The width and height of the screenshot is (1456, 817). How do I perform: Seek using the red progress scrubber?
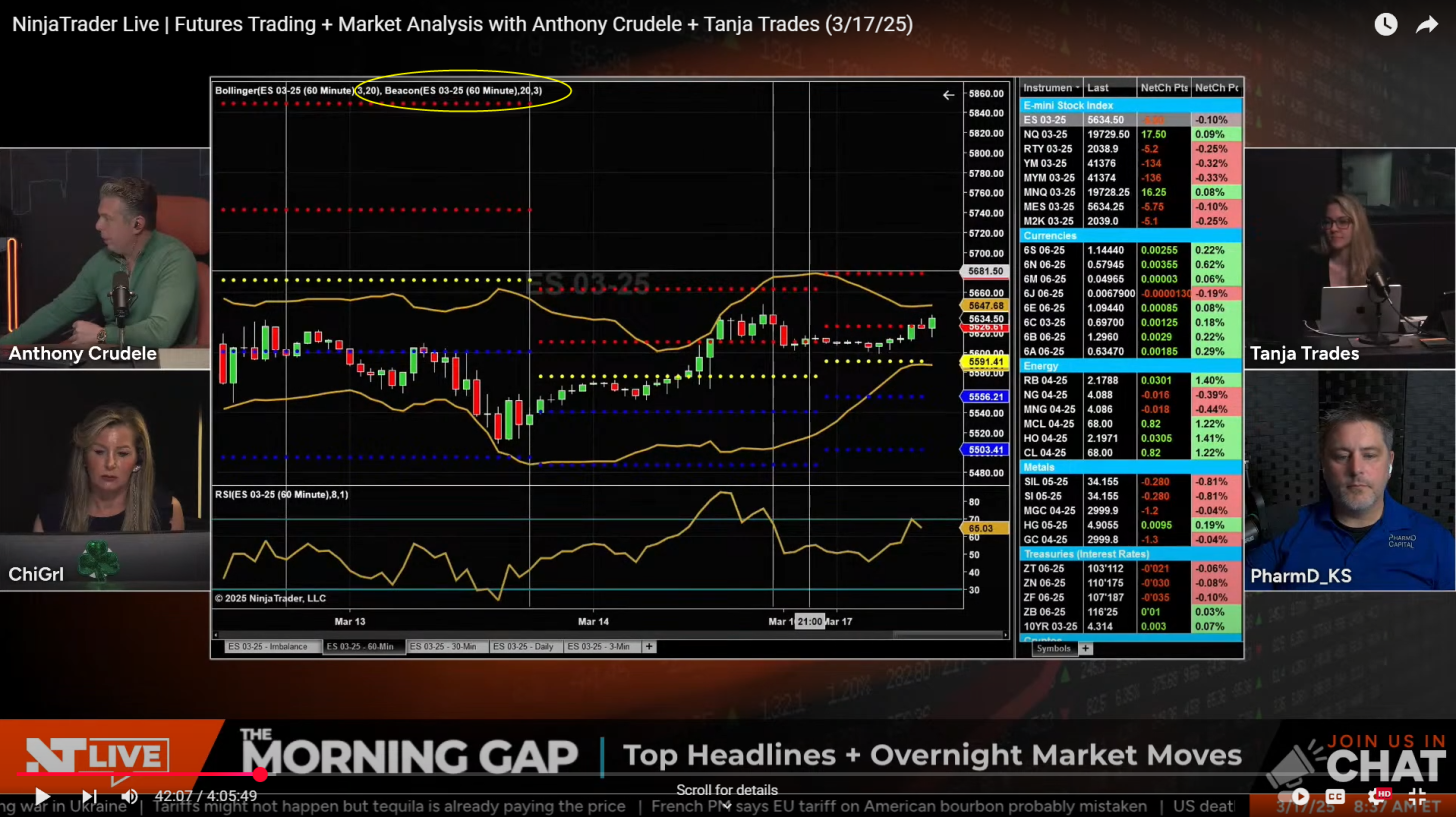[260, 774]
